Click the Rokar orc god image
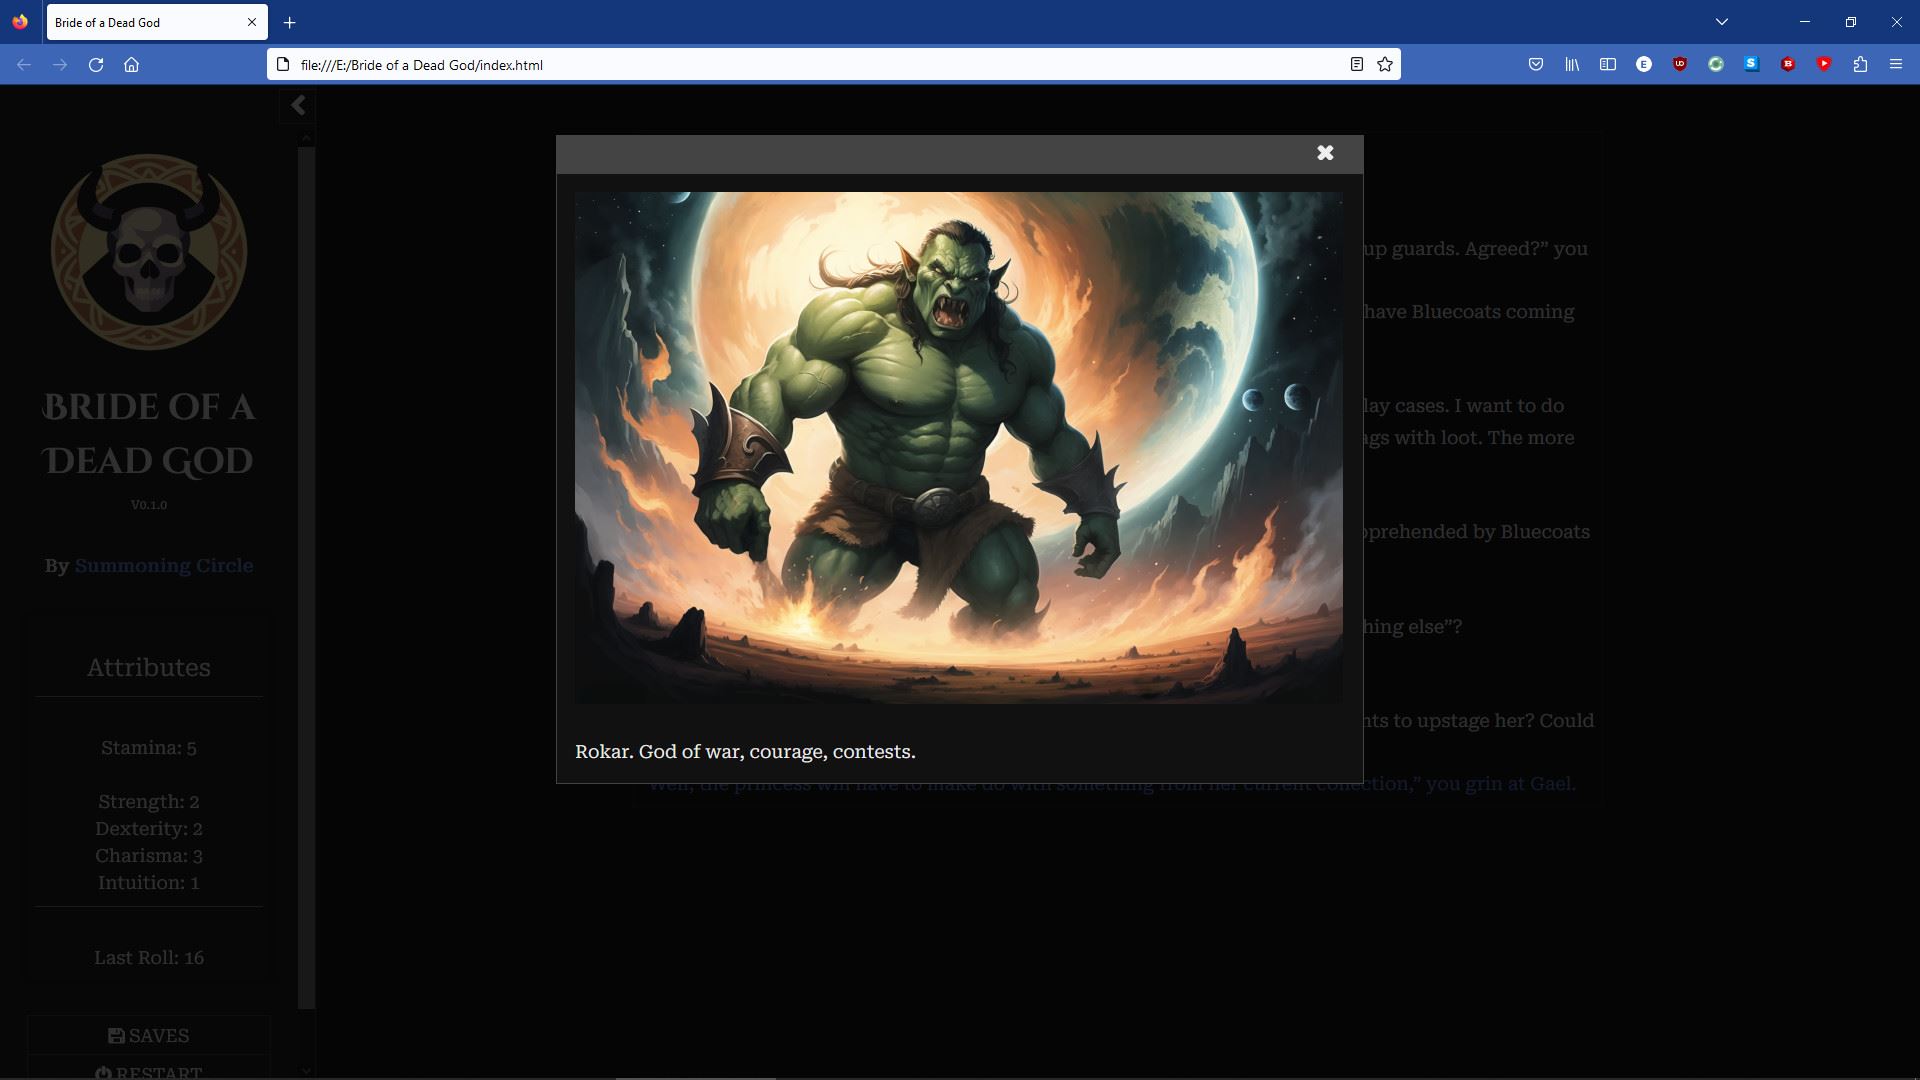1920x1080 pixels. click(x=958, y=448)
